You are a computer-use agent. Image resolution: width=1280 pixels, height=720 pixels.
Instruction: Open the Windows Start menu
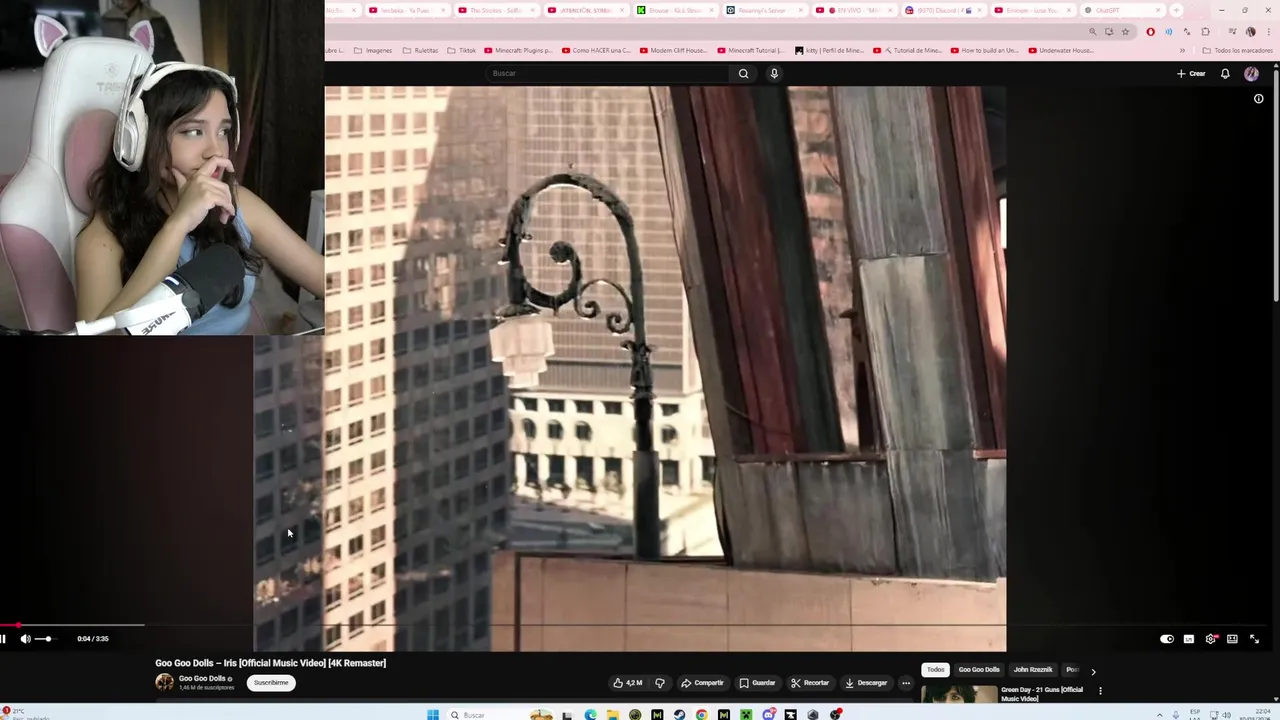coord(433,715)
